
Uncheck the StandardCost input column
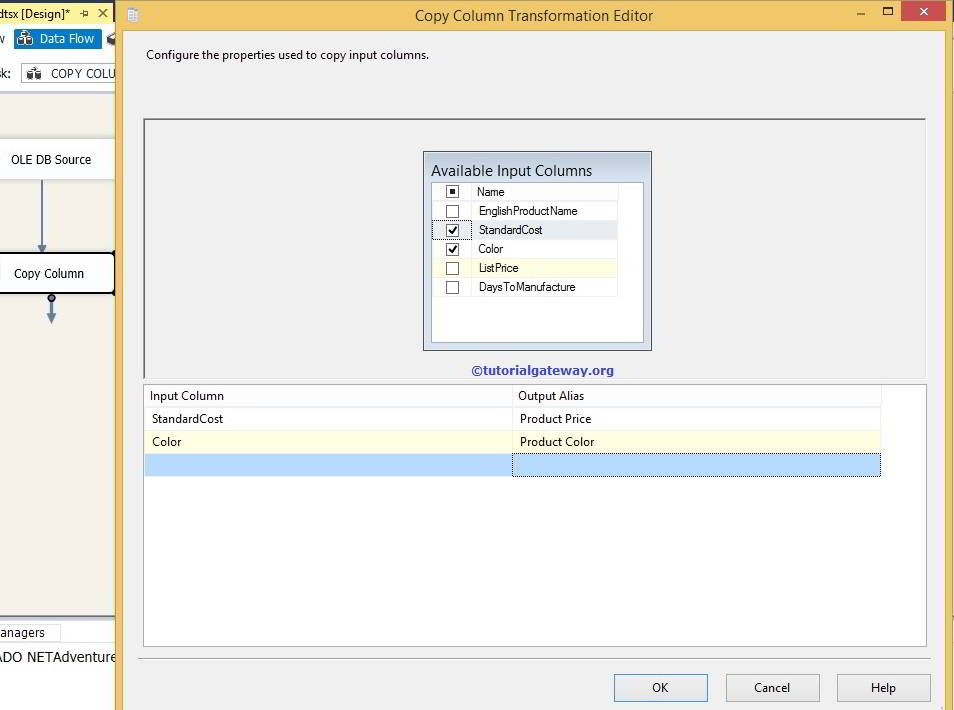pyautogui.click(x=452, y=229)
